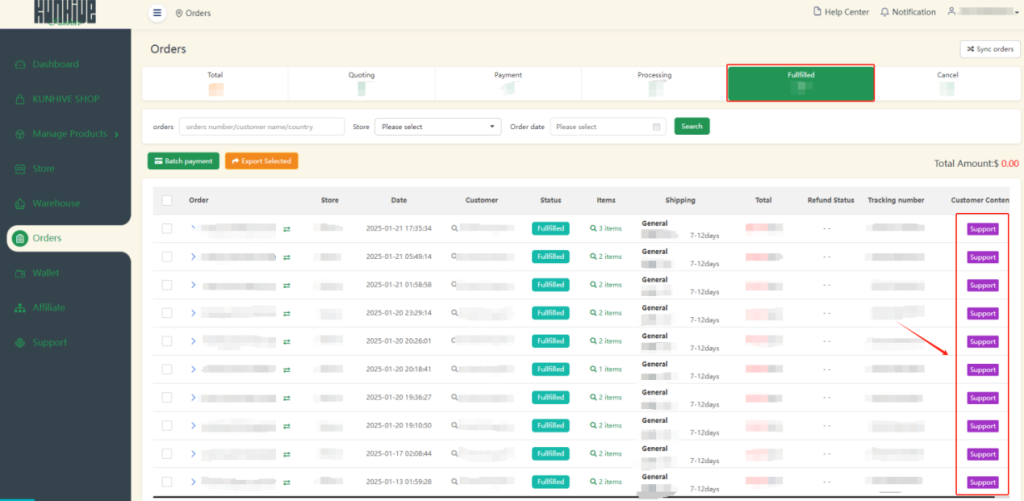This screenshot has height=501, width=1024.
Task: View 1 items for order 2025-01-20 20:18:41
Action: point(606,369)
